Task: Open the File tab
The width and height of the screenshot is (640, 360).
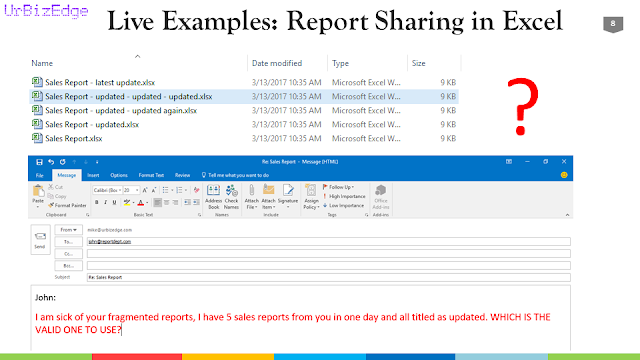Action: pos(40,175)
